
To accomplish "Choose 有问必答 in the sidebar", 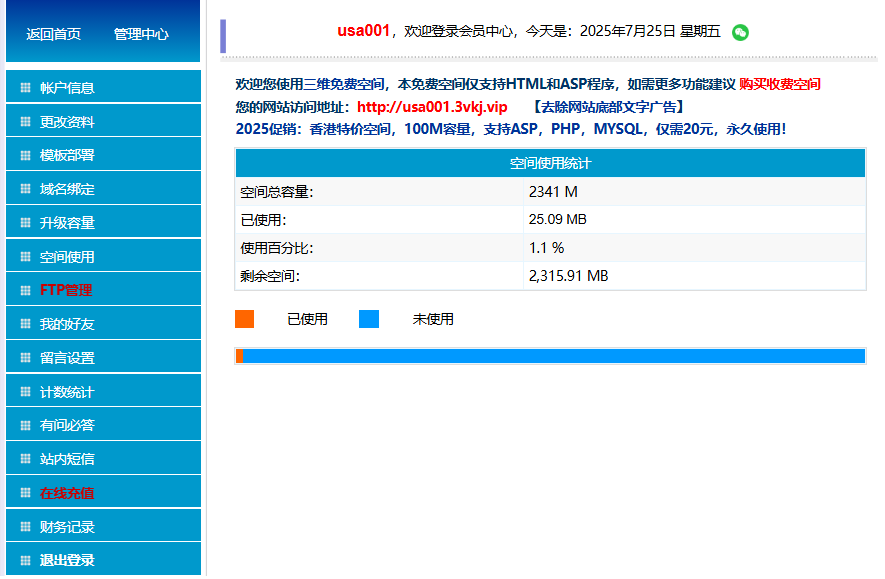I will click(x=103, y=424).
